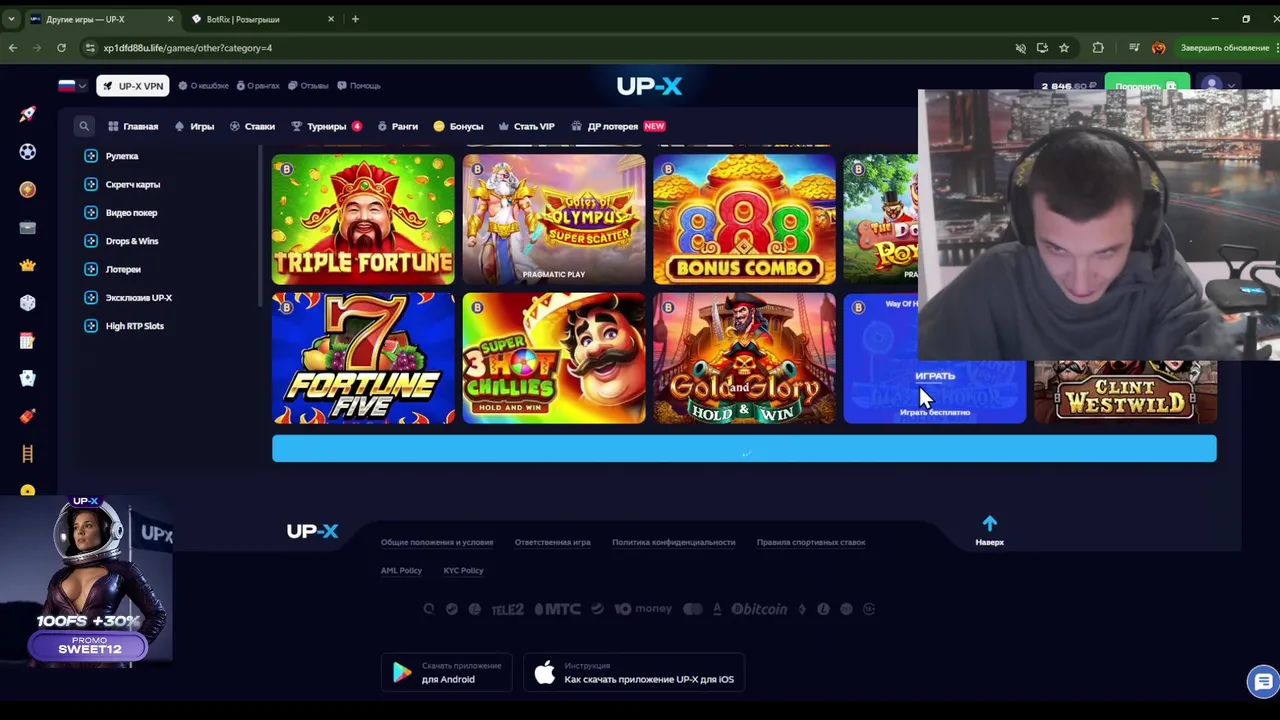Click the search magnifier icon

point(84,126)
